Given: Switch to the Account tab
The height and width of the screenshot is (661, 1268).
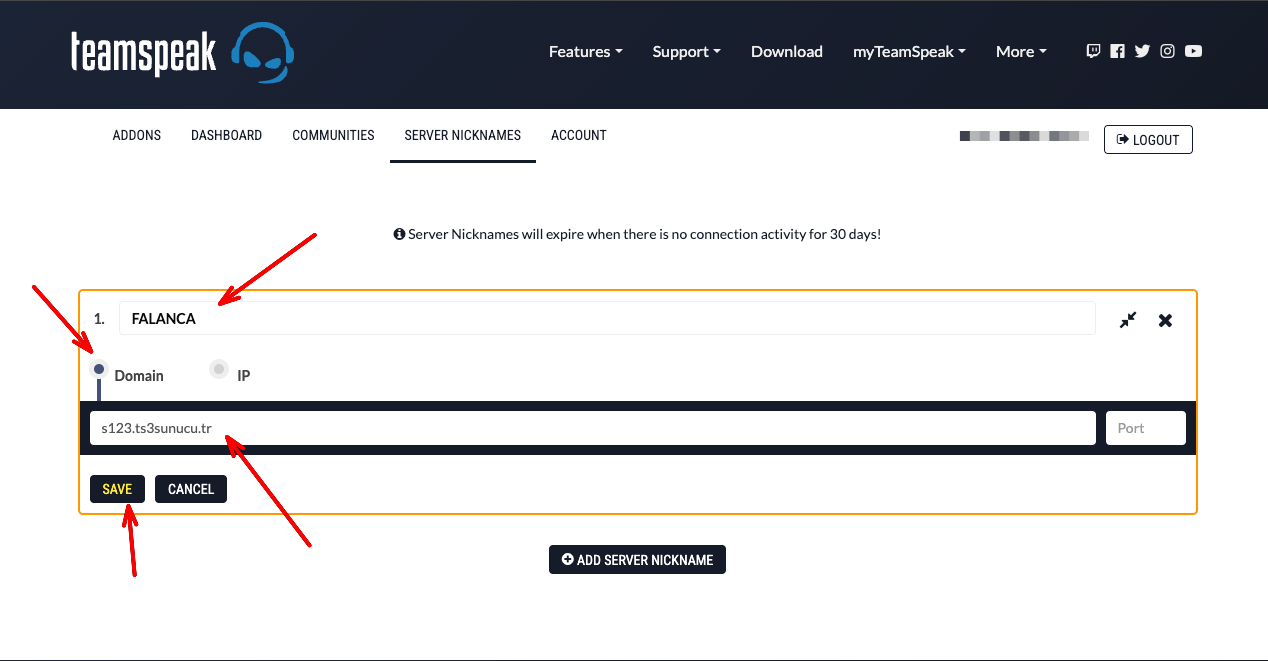Looking at the screenshot, I should [x=579, y=135].
